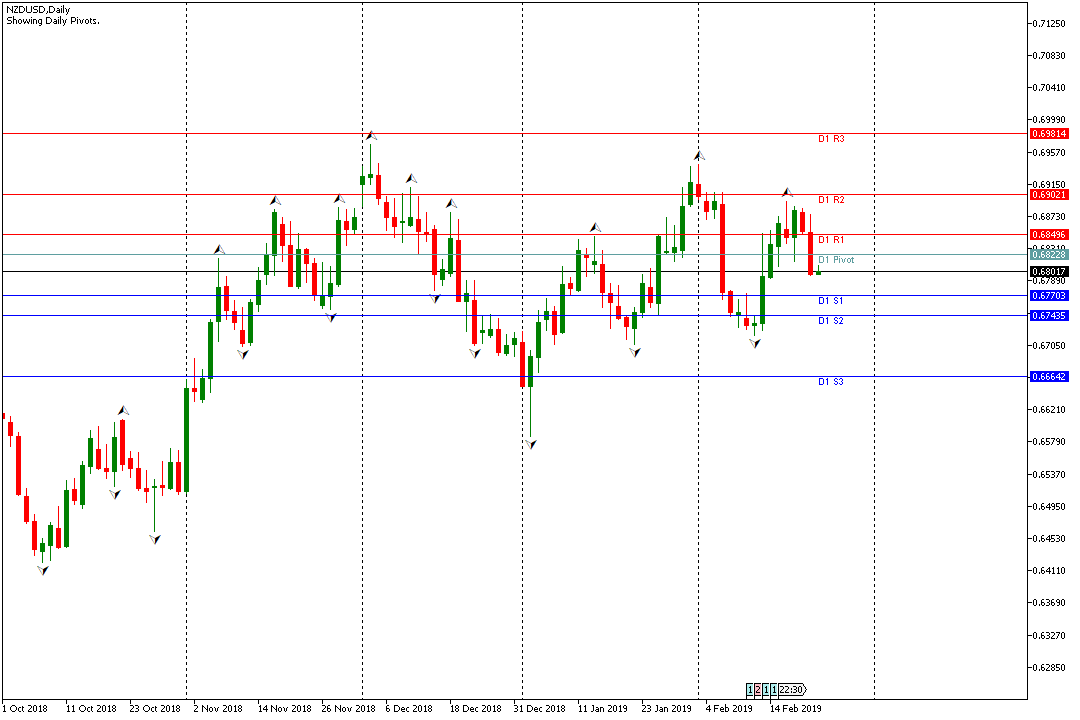Click the "D1 S3" label
1080x720 pixels.
(x=831, y=382)
